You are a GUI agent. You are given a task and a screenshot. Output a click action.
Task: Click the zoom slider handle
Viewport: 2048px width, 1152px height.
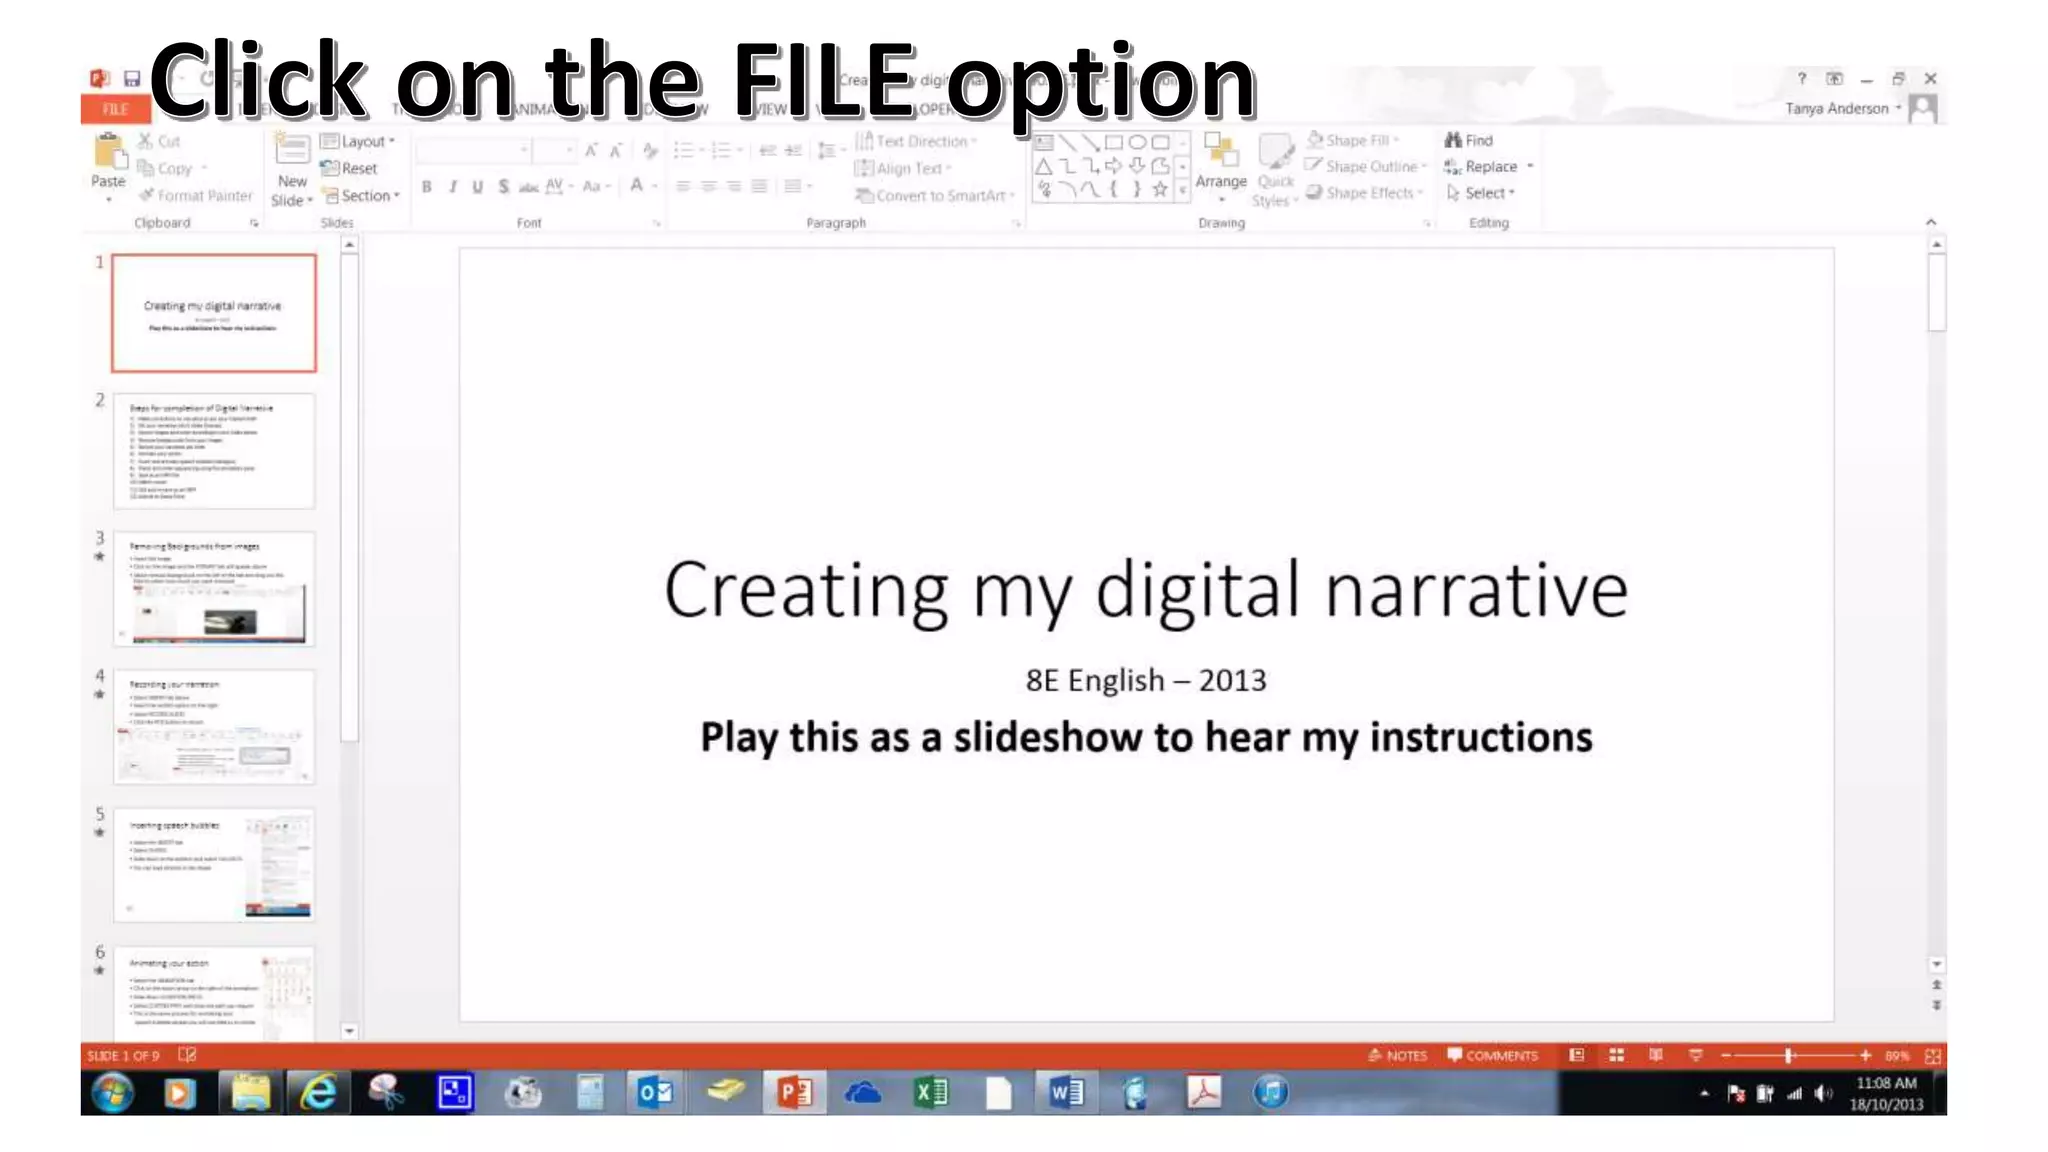coord(1789,1055)
